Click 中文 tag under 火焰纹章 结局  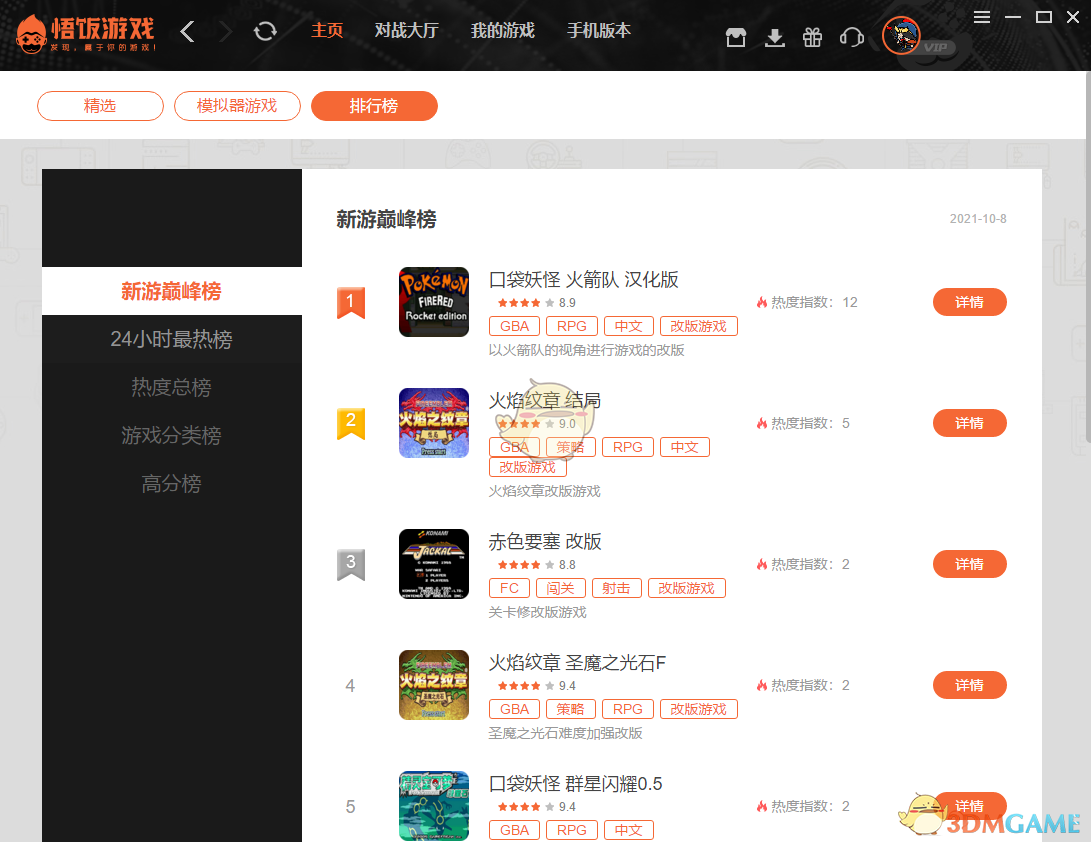[685, 447]
